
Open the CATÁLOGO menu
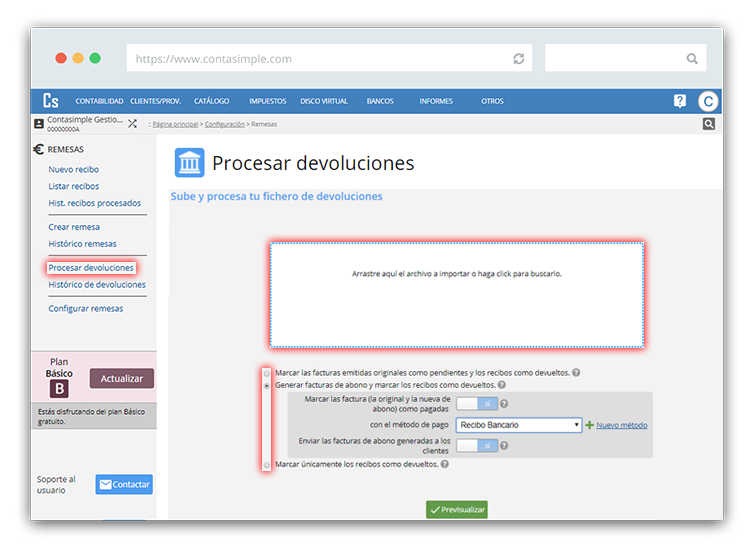[211, 101]
